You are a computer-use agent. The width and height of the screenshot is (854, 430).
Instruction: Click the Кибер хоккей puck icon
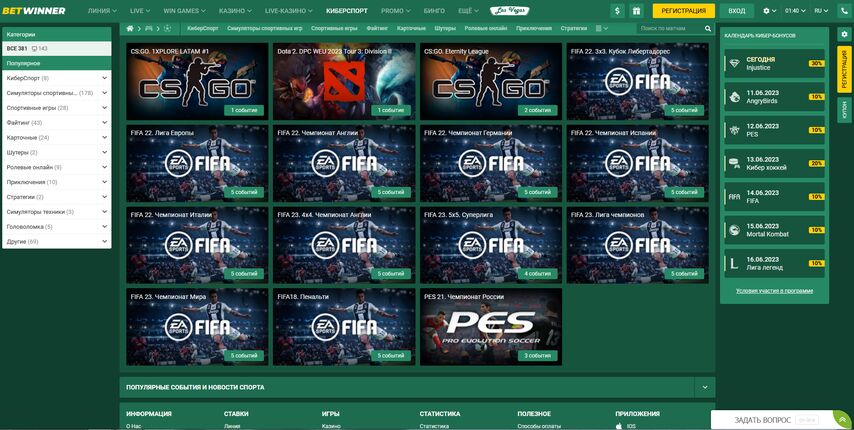[734, 163]
